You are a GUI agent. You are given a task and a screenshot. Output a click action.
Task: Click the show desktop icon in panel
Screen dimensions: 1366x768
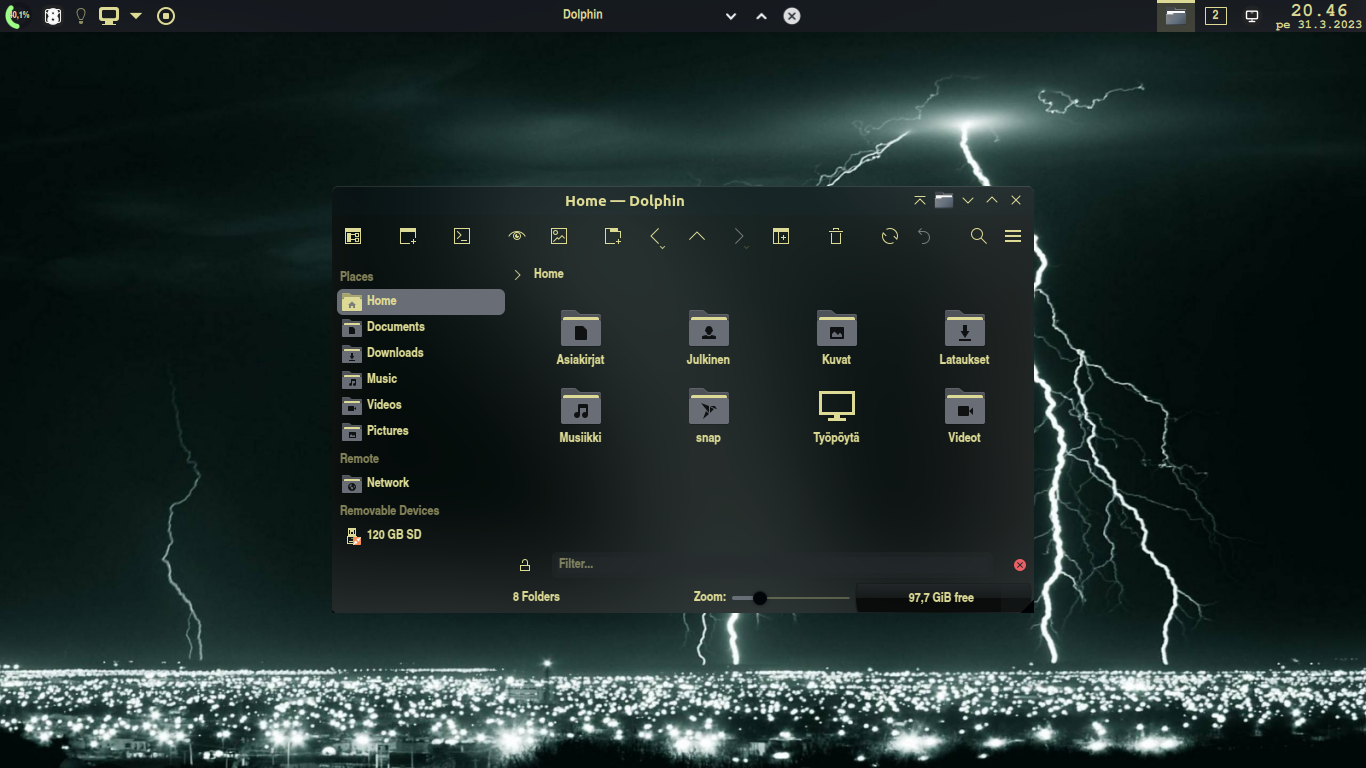[x=1252, y=16]
